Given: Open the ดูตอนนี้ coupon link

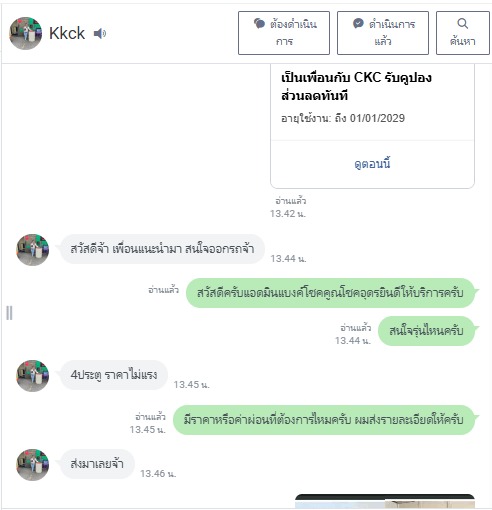Looking at the screenshot, I should 372,164.
